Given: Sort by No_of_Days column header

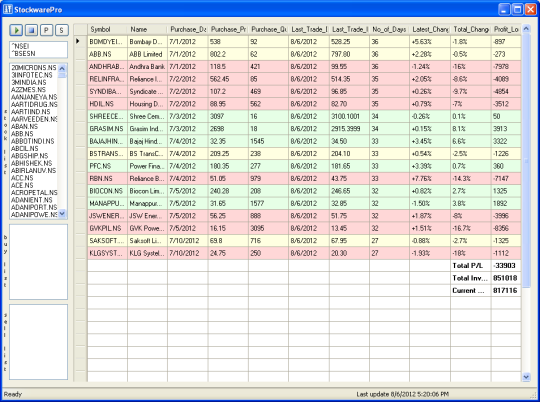Looking at the screenshot, I should tap(390, 30).
